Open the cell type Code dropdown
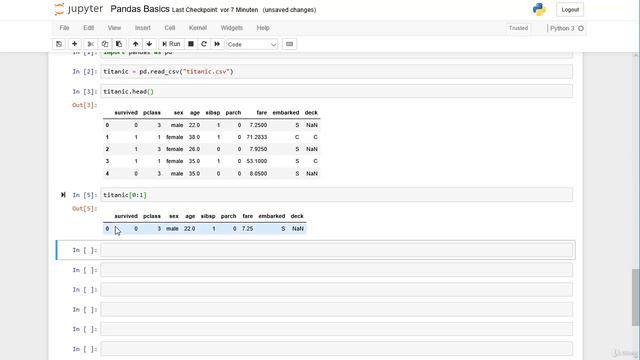 pyautogui.click(x=252, y=44)
